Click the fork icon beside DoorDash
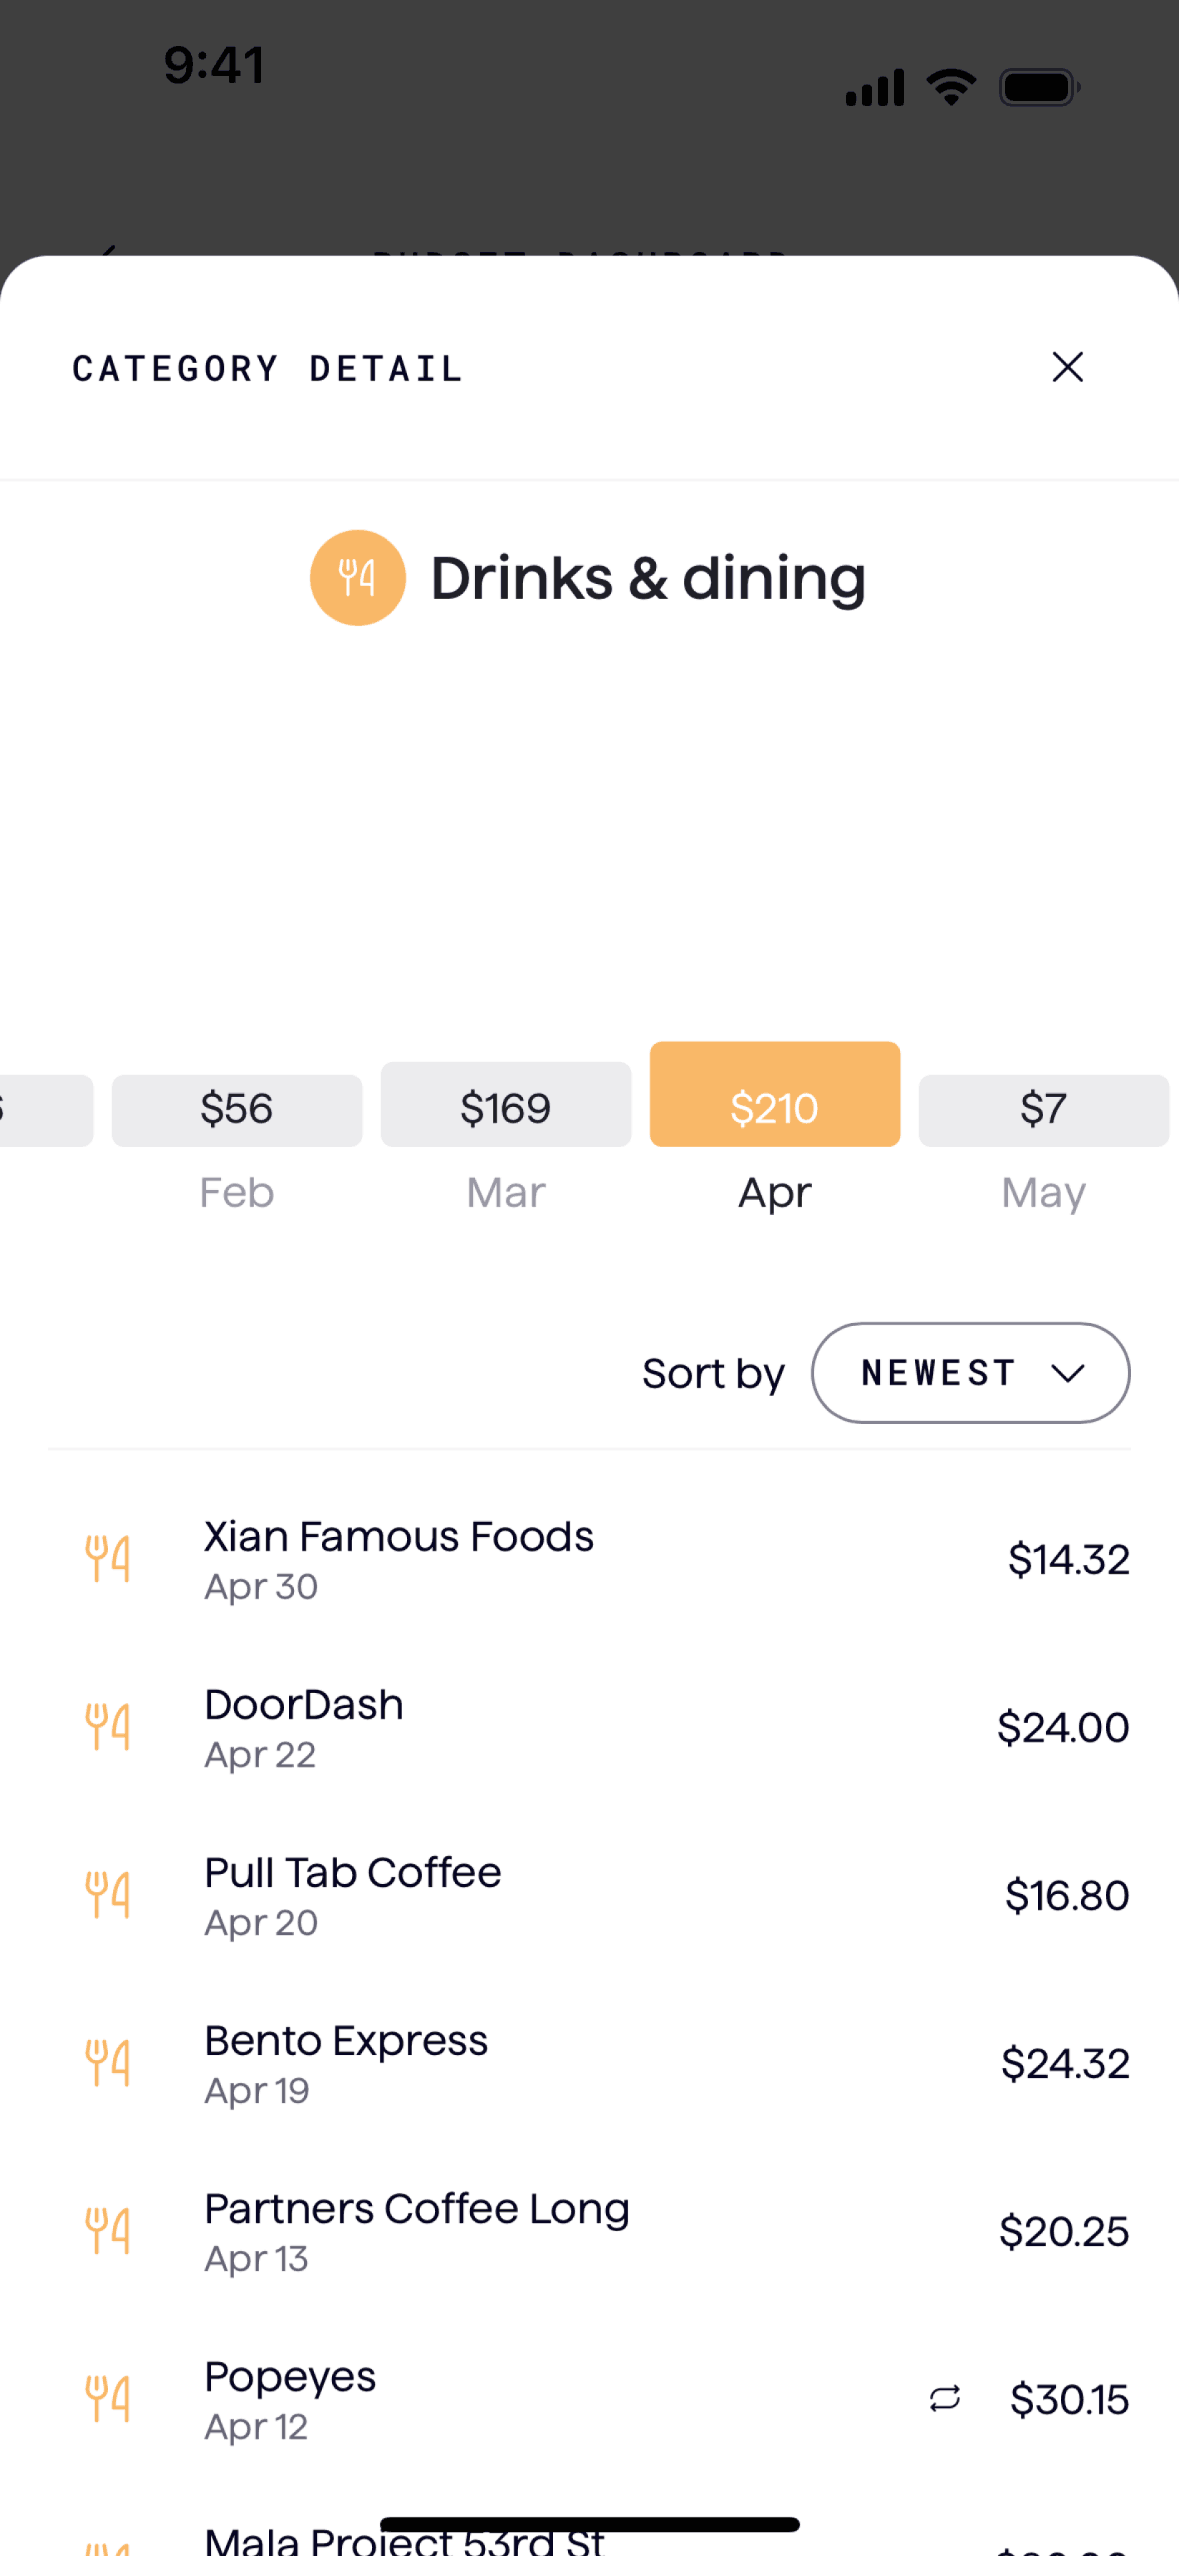The height and width of the screenshot is (2556, 1179). pyautogui.click(x=108, y=1726)
